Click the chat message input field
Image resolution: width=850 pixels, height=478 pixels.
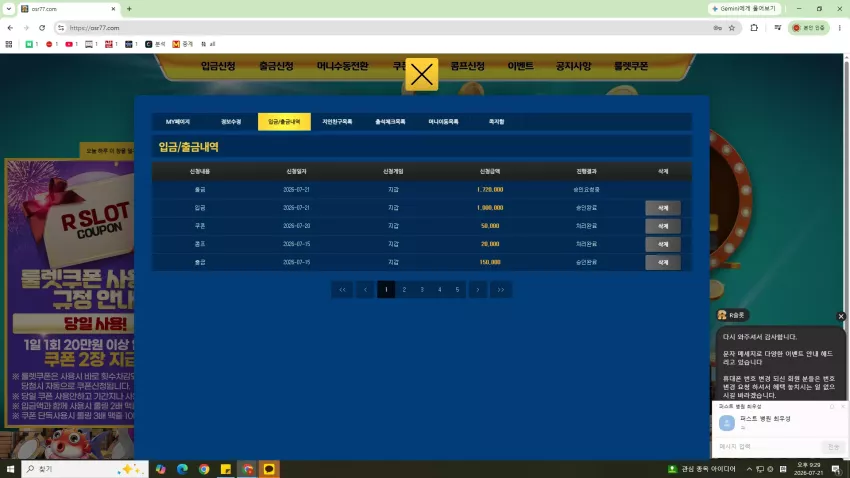click(x=769, y=447)
